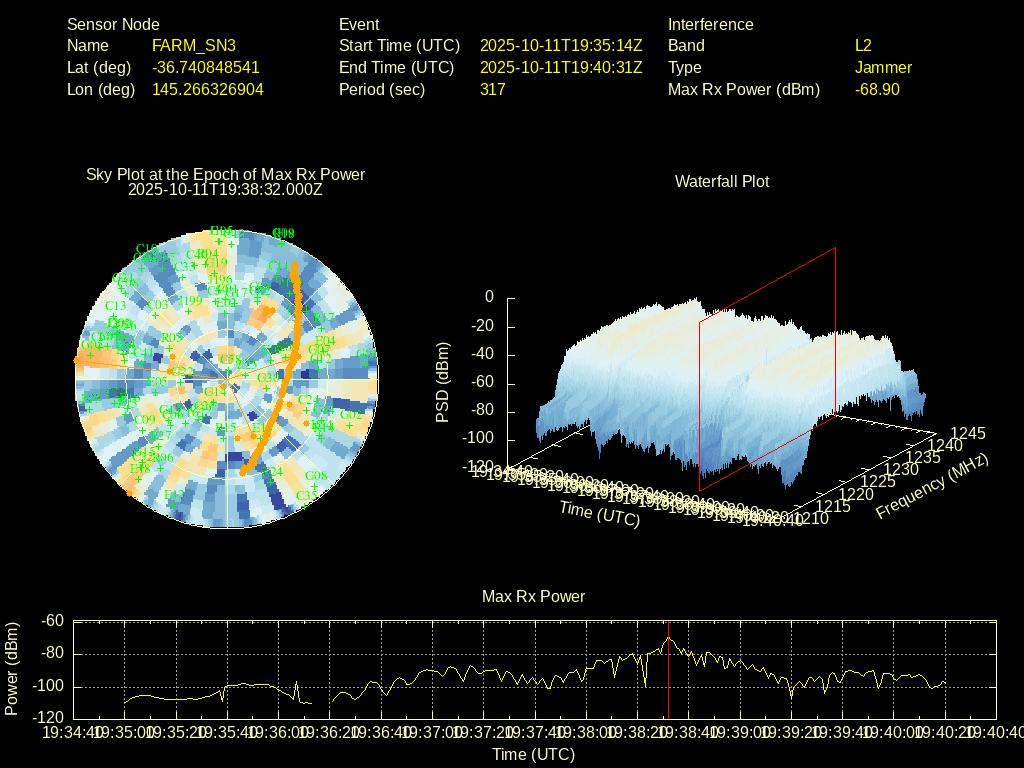Click the event End Time value
Screen dimensions: 1024x768
[x=561, y=68]
